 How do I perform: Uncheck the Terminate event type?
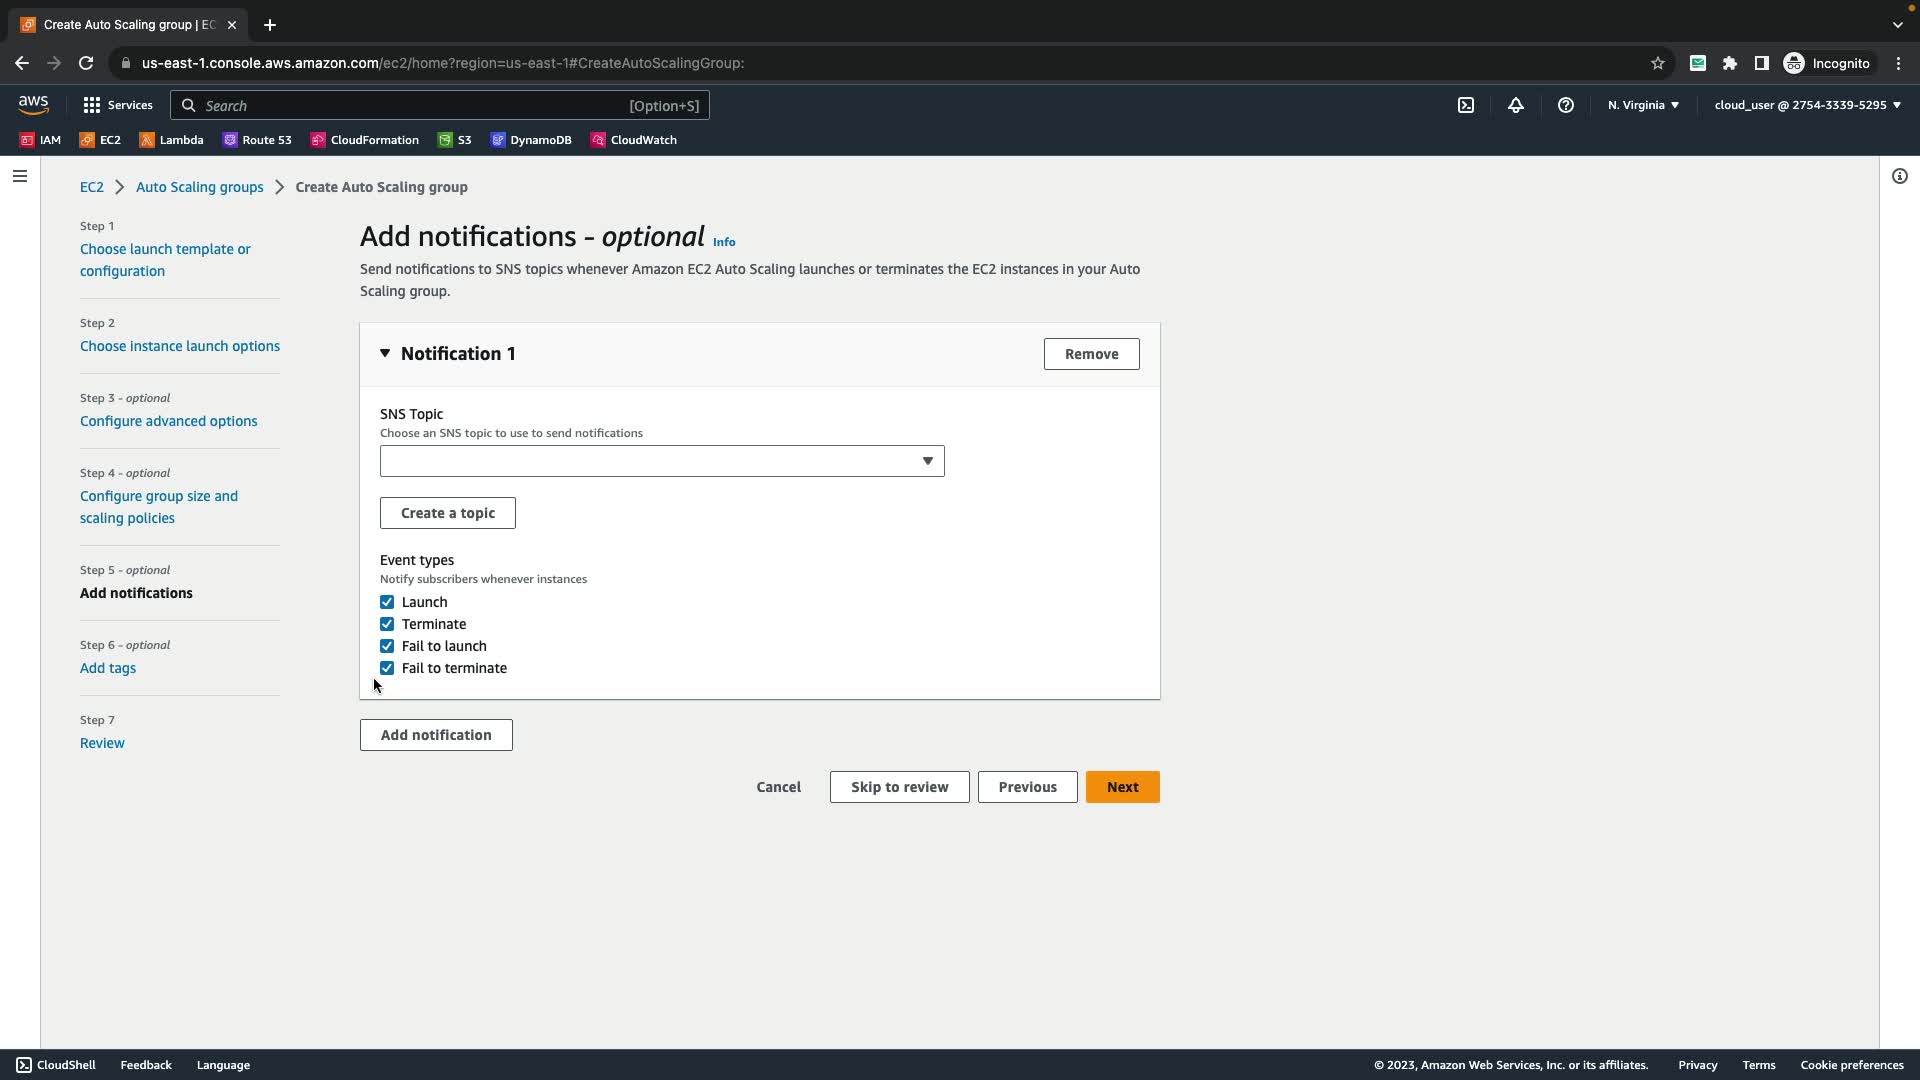pyautogui.click(x=387, y=624)
